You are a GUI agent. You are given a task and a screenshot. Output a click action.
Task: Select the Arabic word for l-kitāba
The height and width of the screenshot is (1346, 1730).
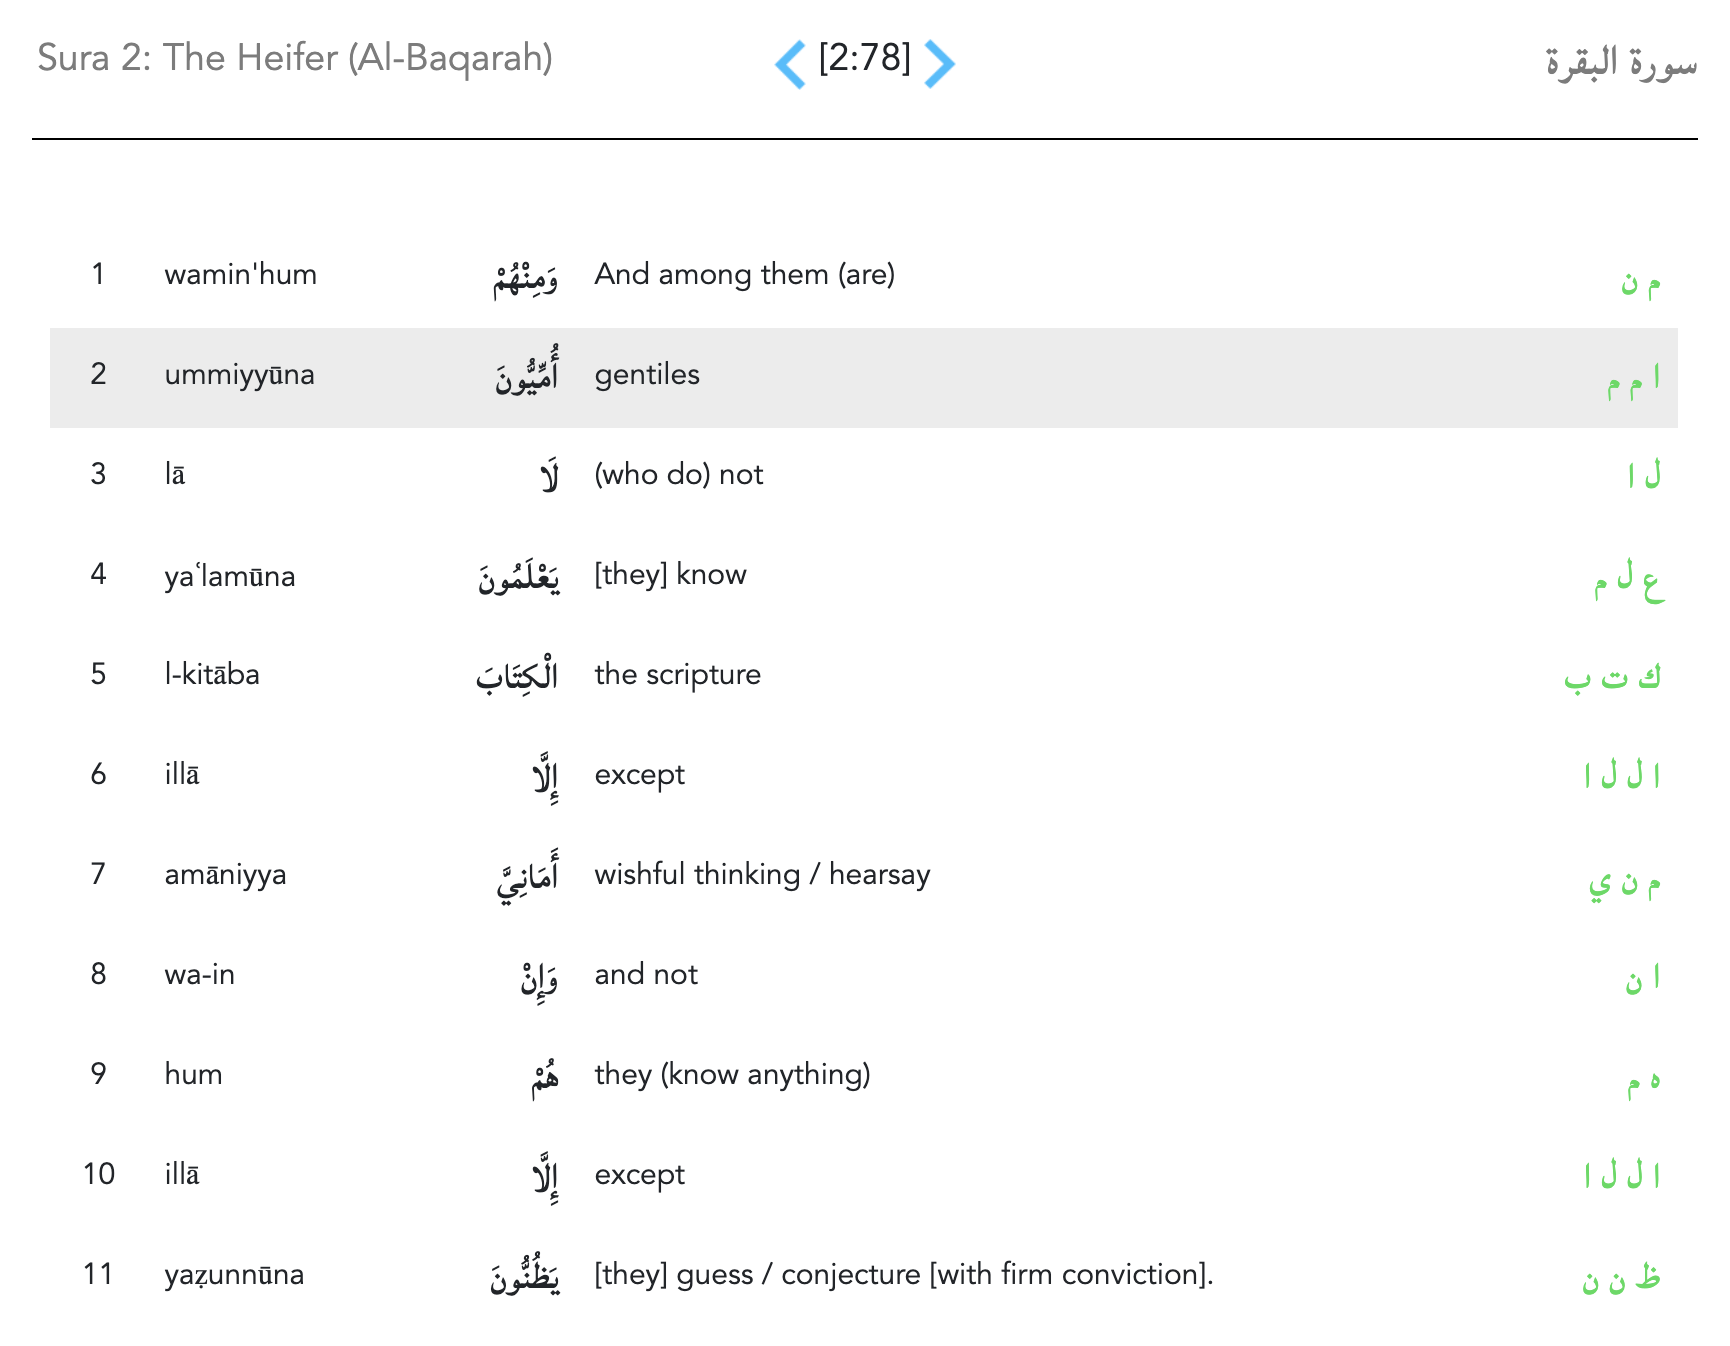pos(517,677)
